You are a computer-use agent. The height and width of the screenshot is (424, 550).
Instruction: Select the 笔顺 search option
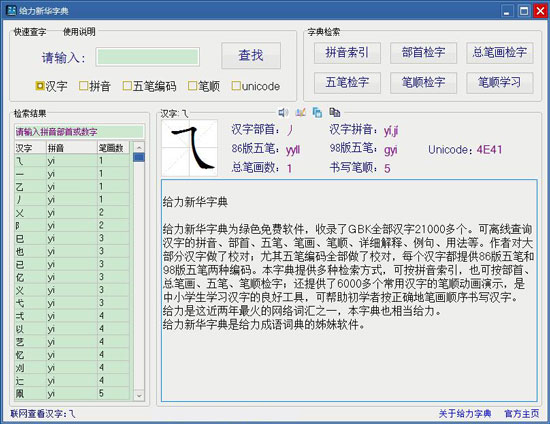coord(204,86)
